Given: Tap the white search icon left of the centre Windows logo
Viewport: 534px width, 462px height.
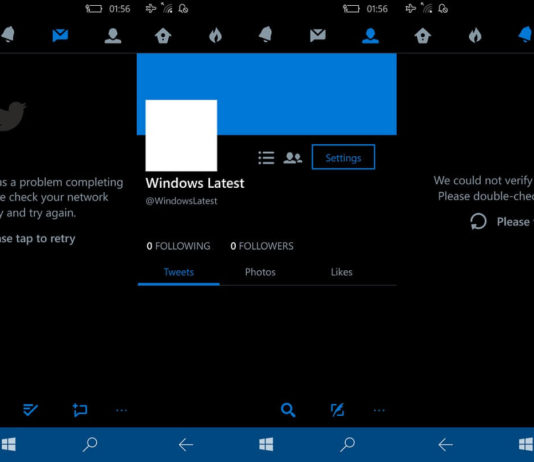Looking at the screenshot, I should point(90,445).
